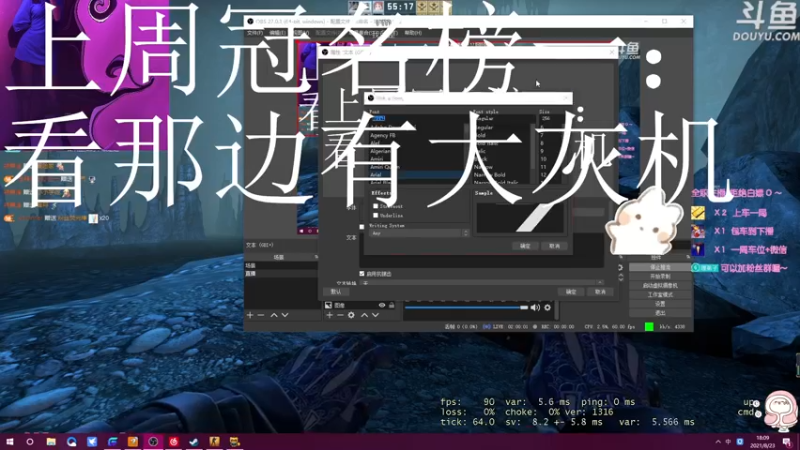Toggle Strikeout effect checkbox
Image resolution: width=800 pixels, height=450 pixels.
click(376, 206)
